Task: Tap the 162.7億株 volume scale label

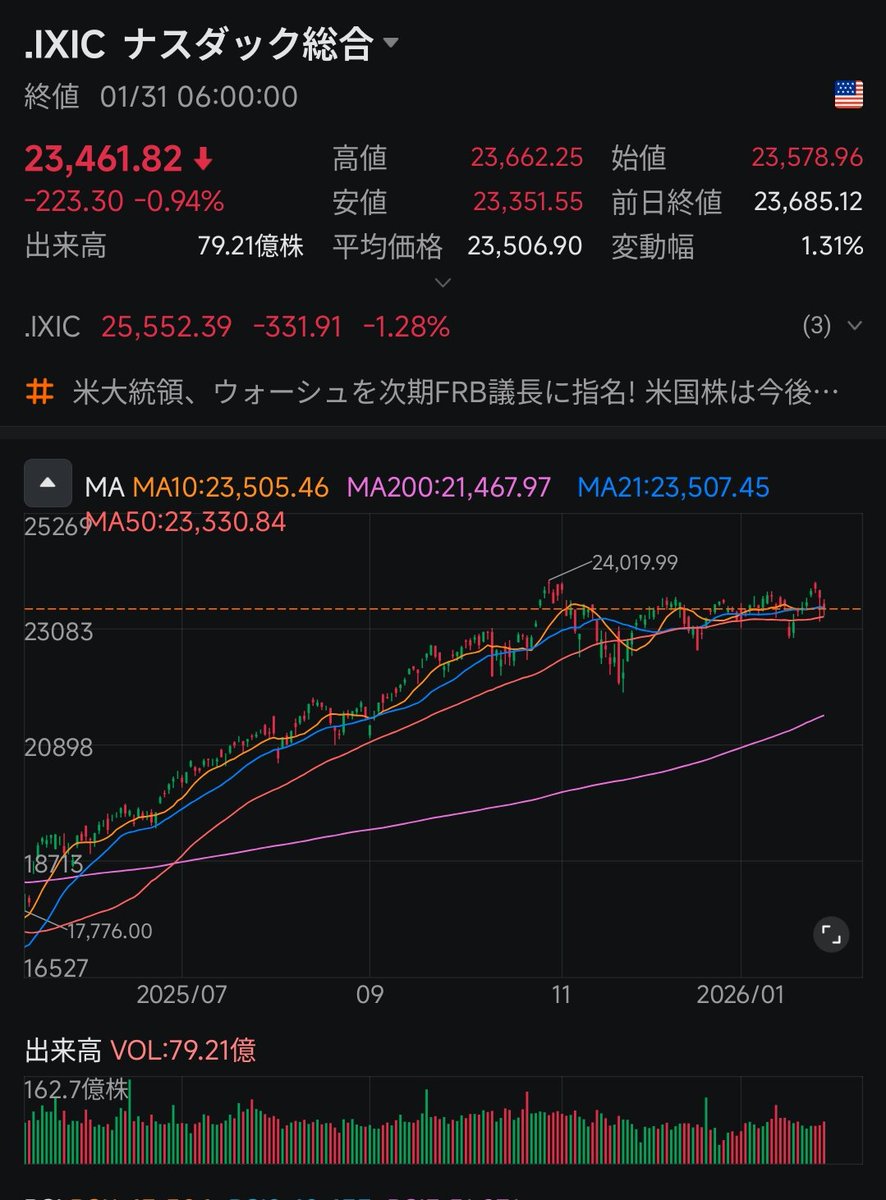Action: (x=77, y=1090)
